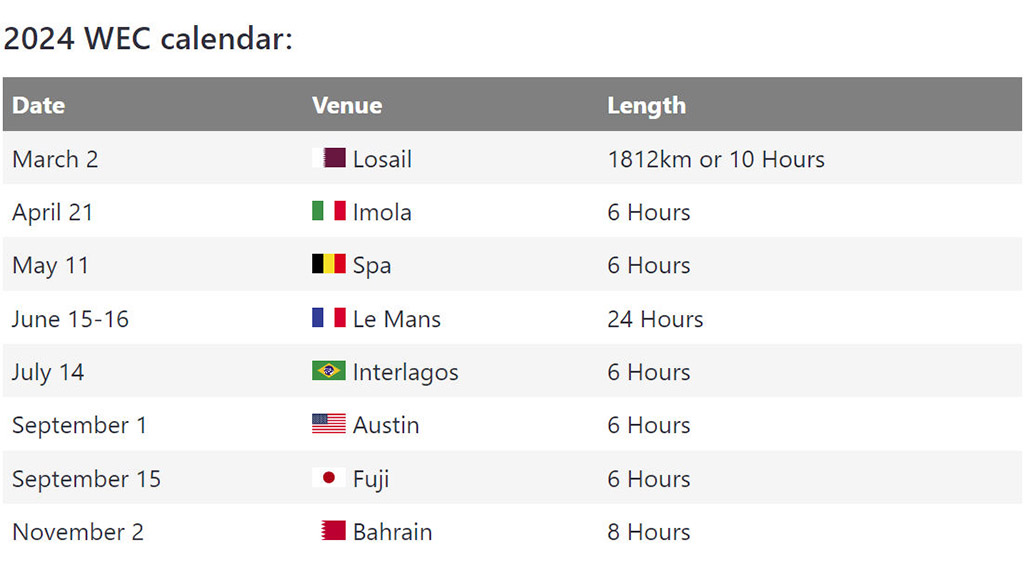The height and width of the screenshot is (567, 1024).
Task: Select the Losail venue name
Action: (382, 159)
